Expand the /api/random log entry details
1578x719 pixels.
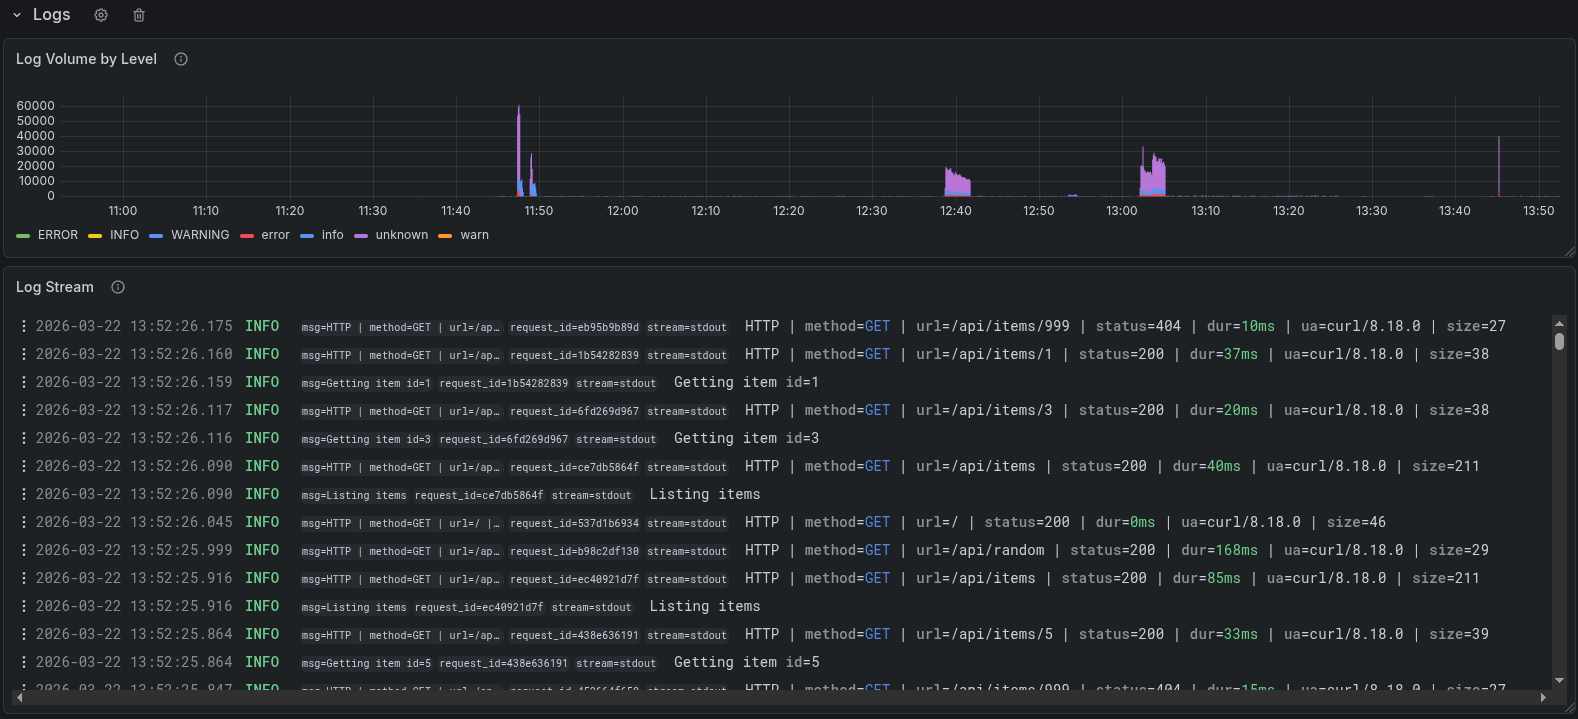click(980, 550)
